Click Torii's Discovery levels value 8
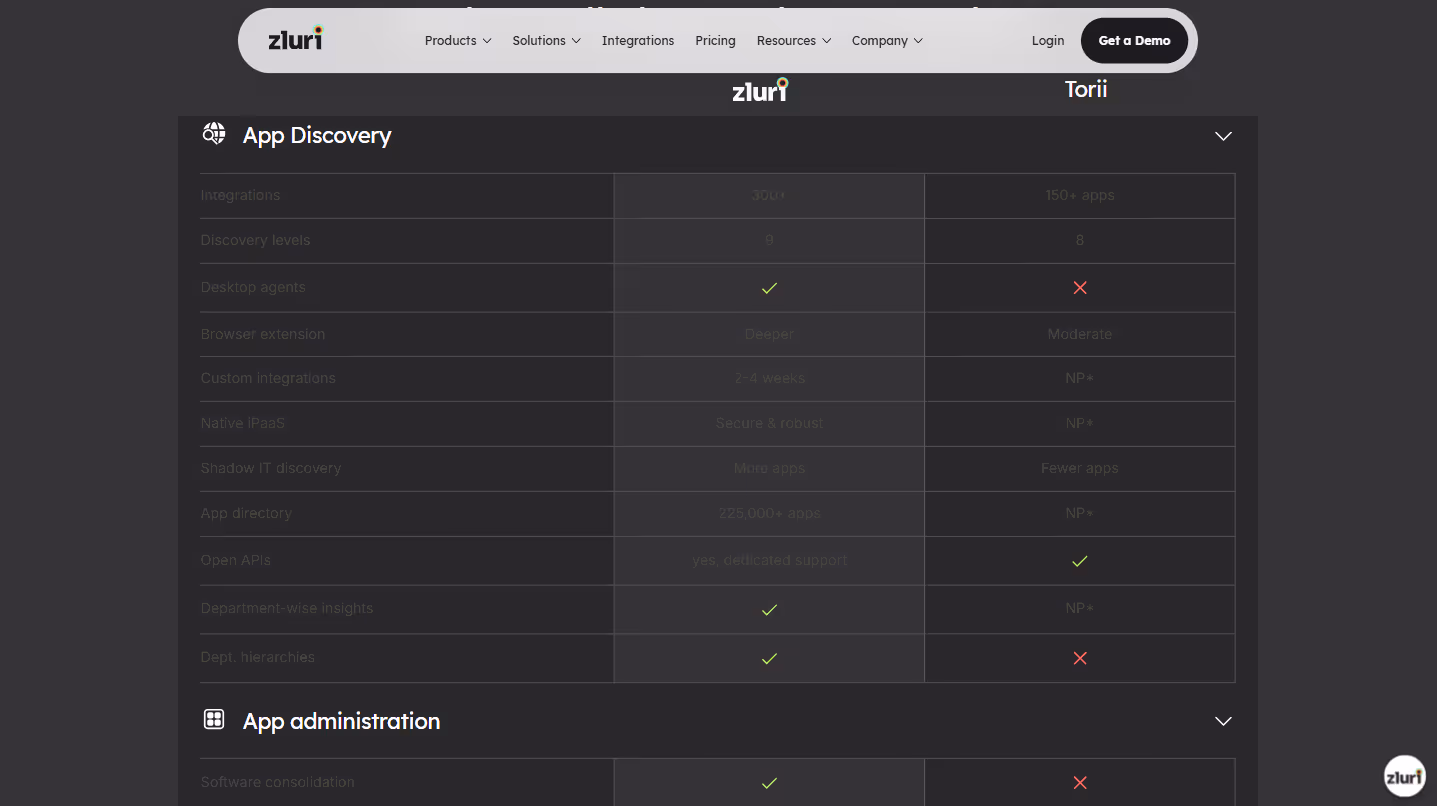The width and height of the screenshot is (1437, 806). click(1080, 240)
